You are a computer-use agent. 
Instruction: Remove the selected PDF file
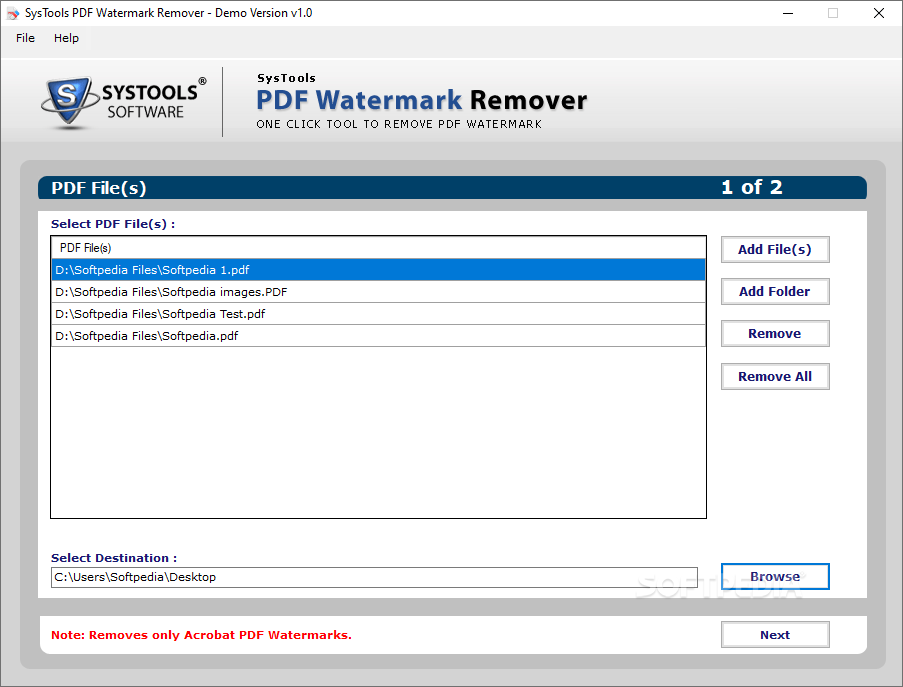[x=775, y=333]
